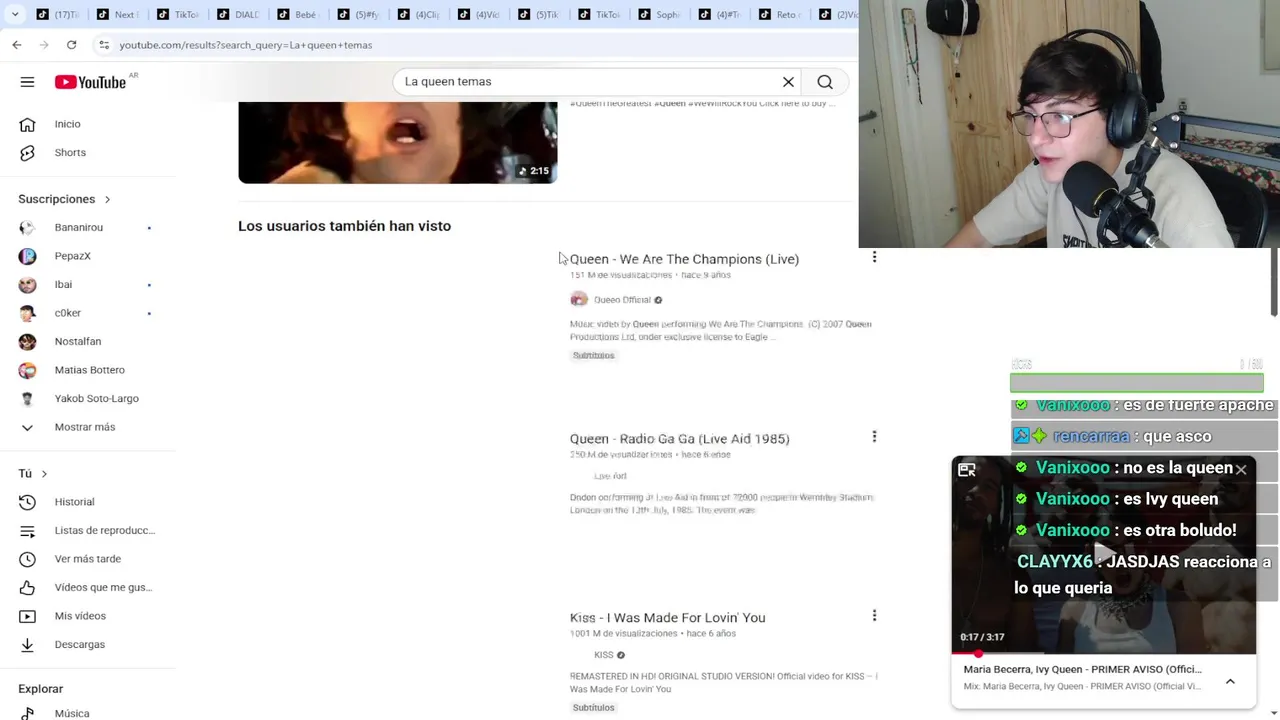The image size is (1280, 720).
Task: Close the miniplayer with the X
Action: pos(1240,469)
